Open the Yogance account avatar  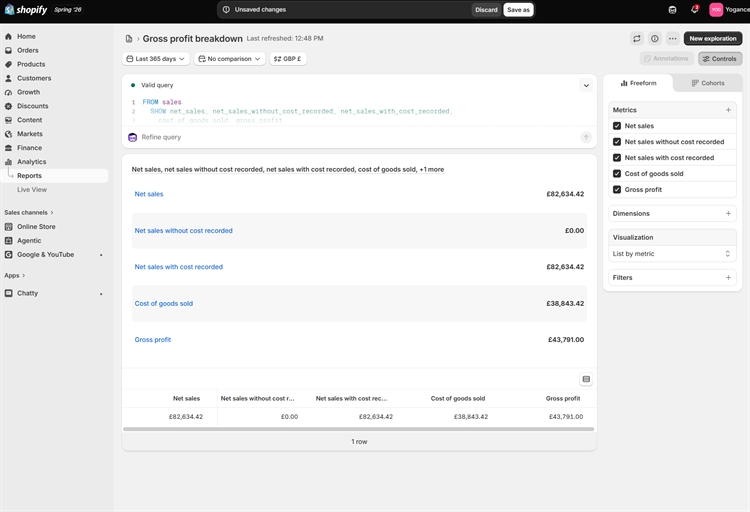716,10
